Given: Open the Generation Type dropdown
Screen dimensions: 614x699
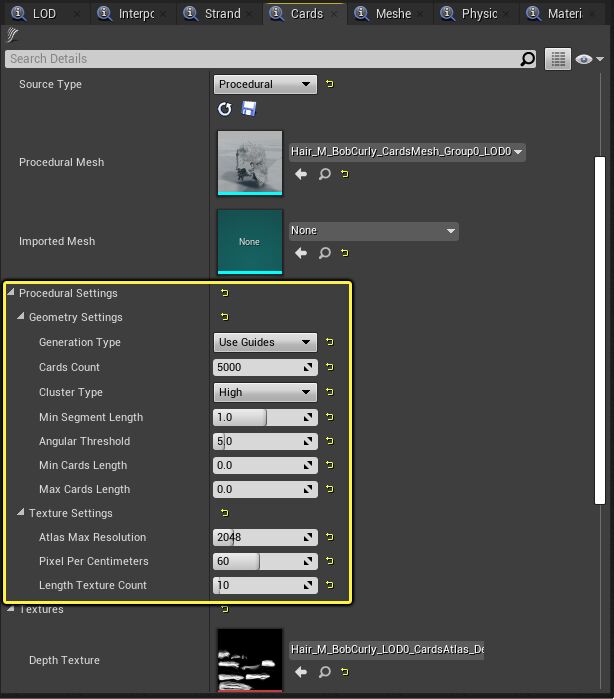Looking at the screenshot, I should point(265,342).
